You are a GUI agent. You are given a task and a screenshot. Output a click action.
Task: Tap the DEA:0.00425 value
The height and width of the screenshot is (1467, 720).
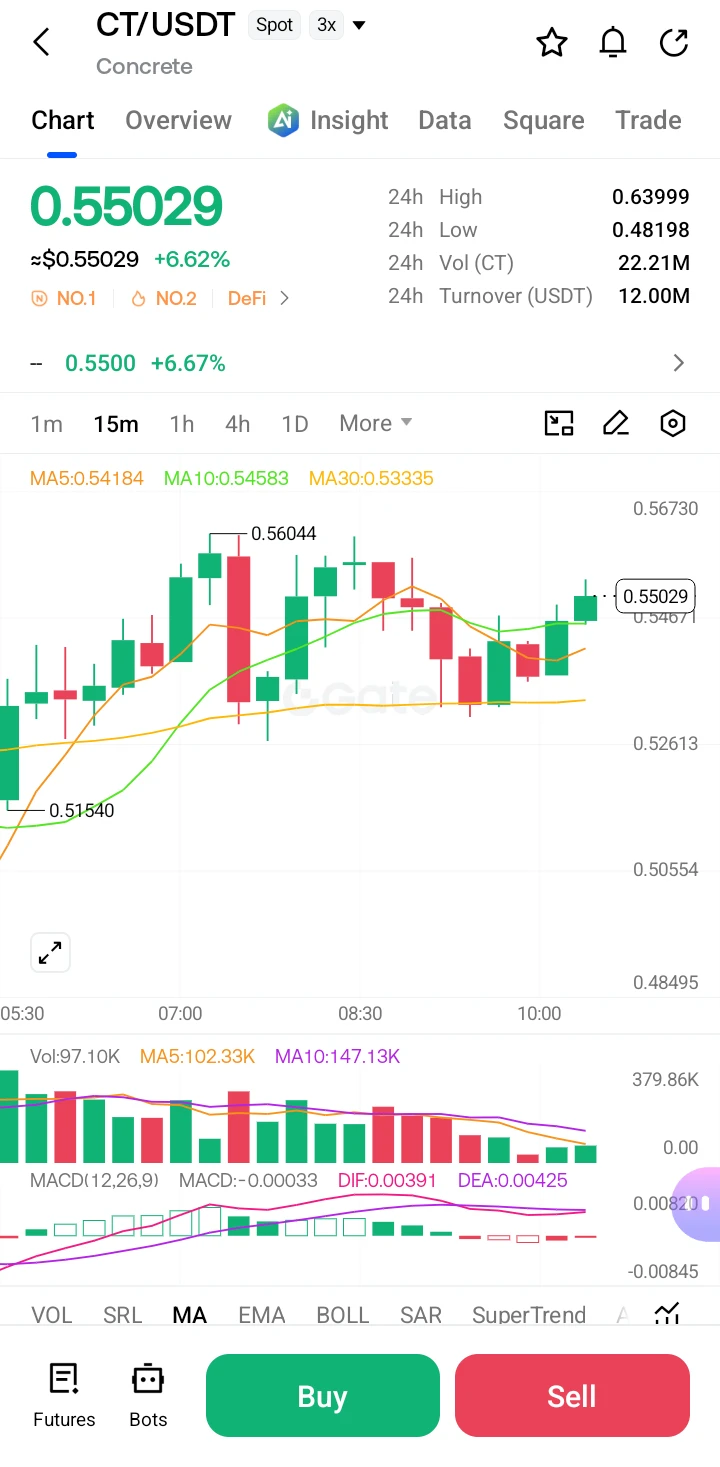coord(512,1180)
